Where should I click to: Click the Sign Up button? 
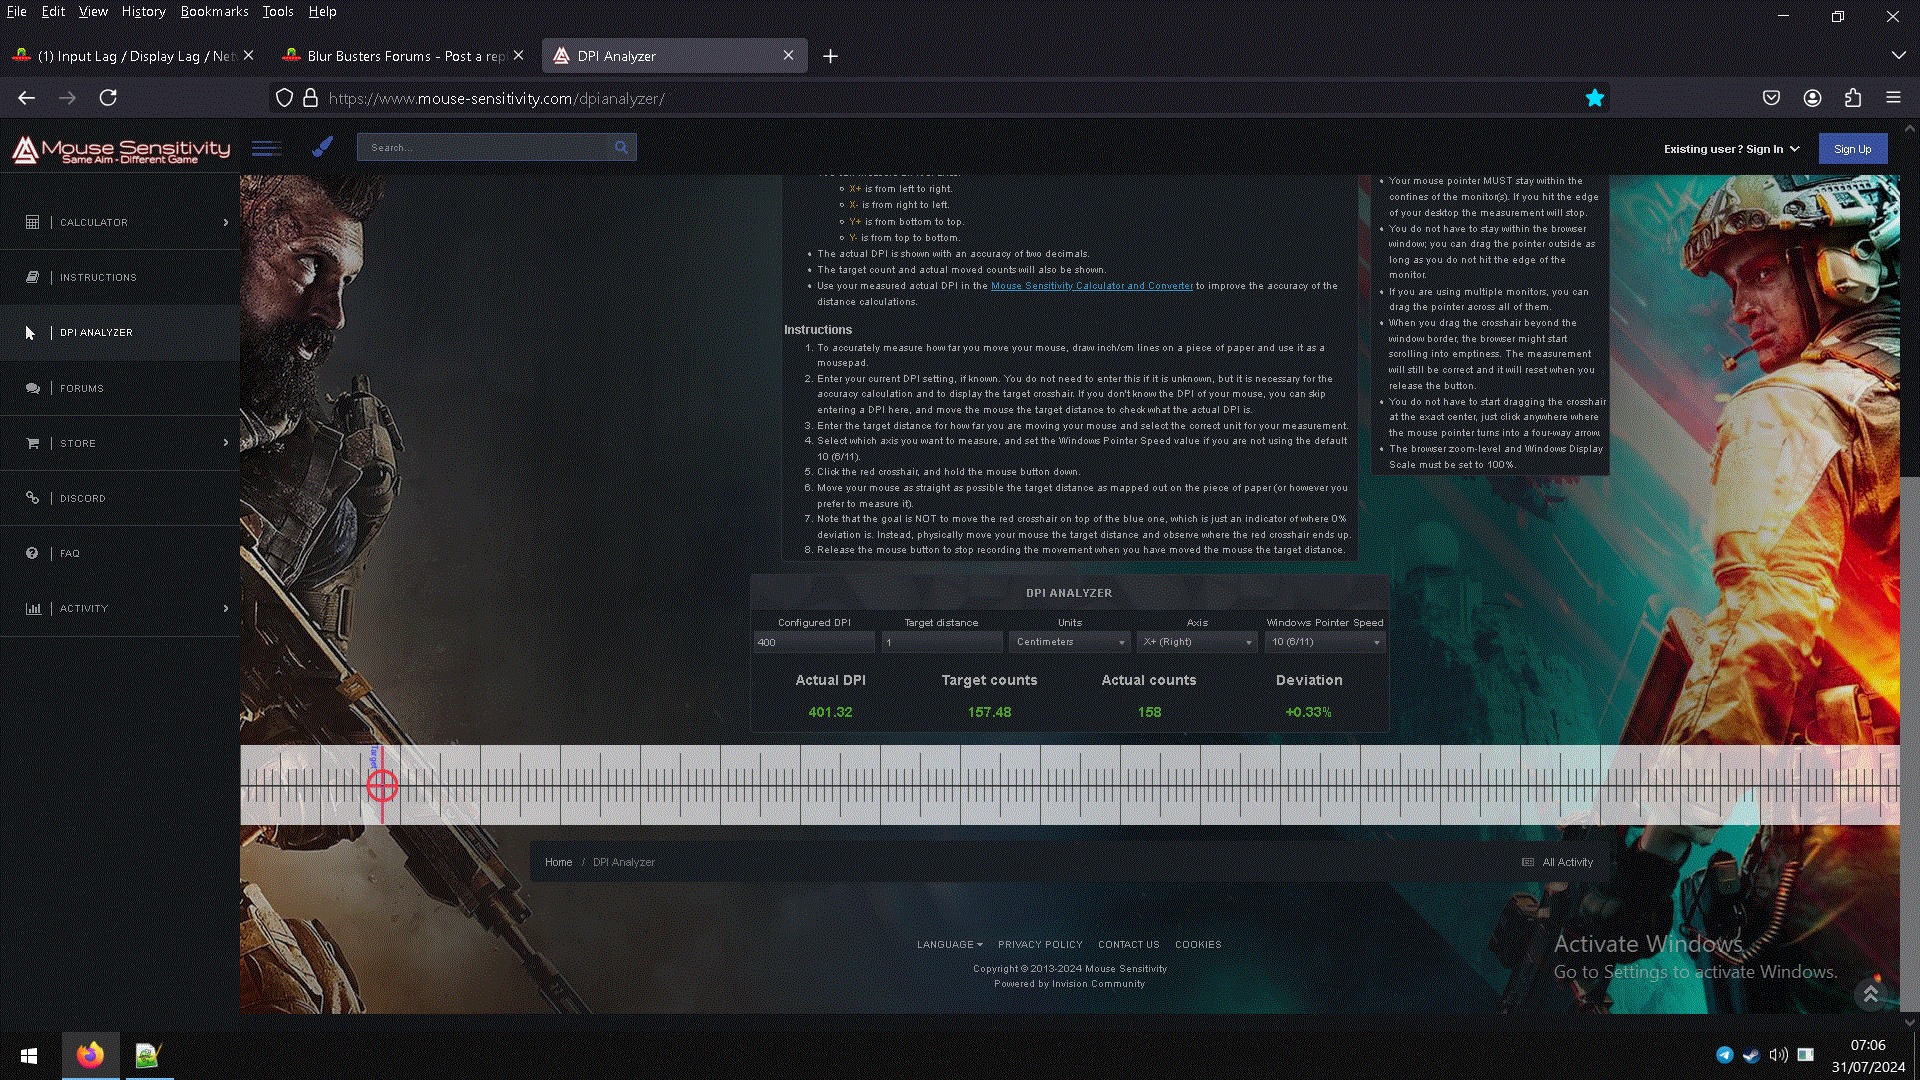(1852, 149)
